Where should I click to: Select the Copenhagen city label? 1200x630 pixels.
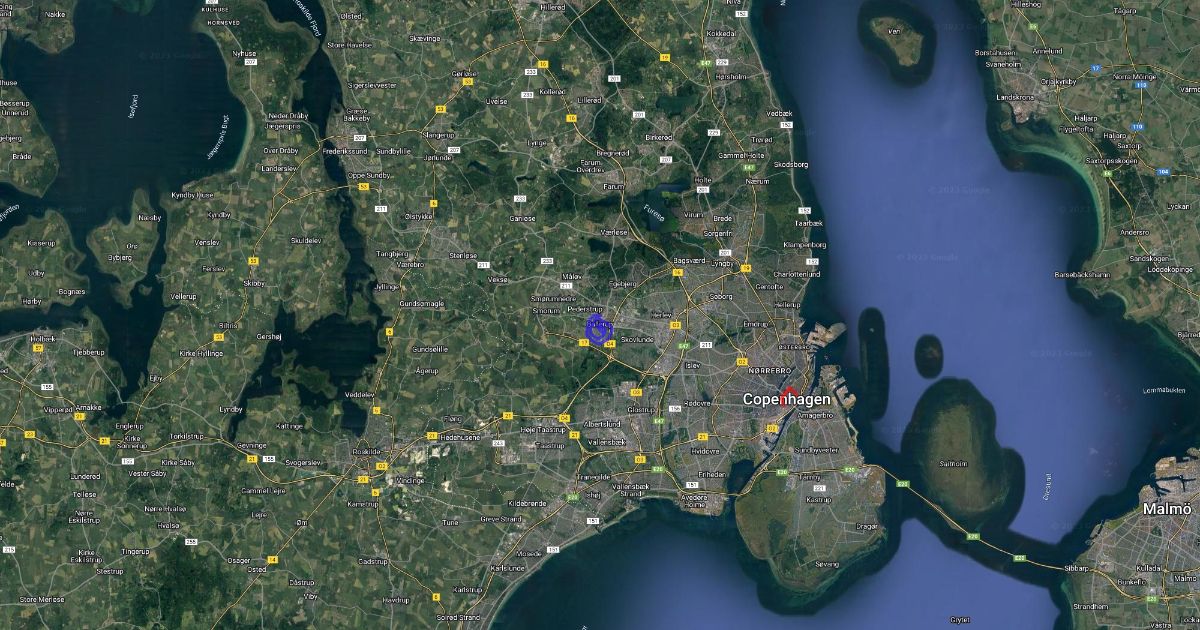(786, 399)
